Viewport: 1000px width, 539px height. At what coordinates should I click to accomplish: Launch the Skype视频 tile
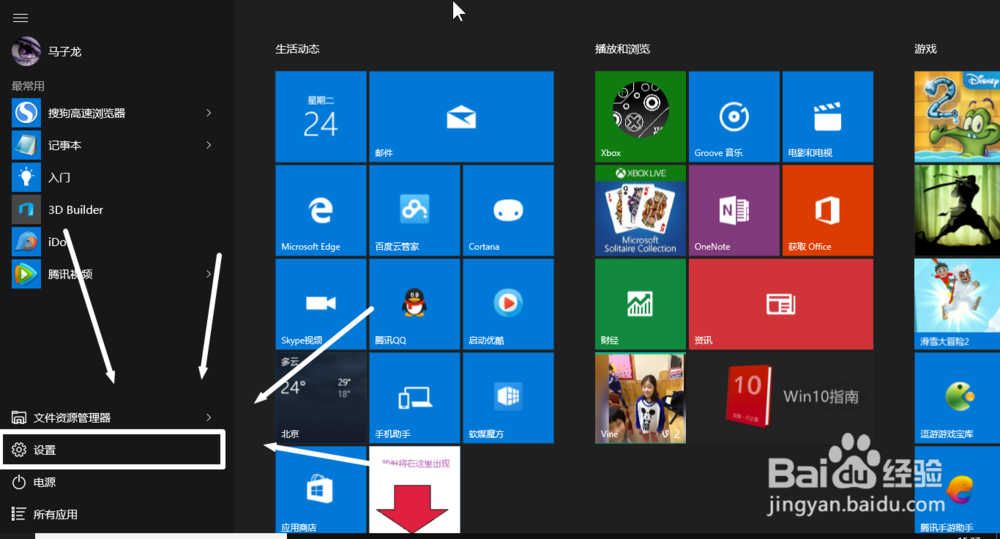tap(321, 304)
